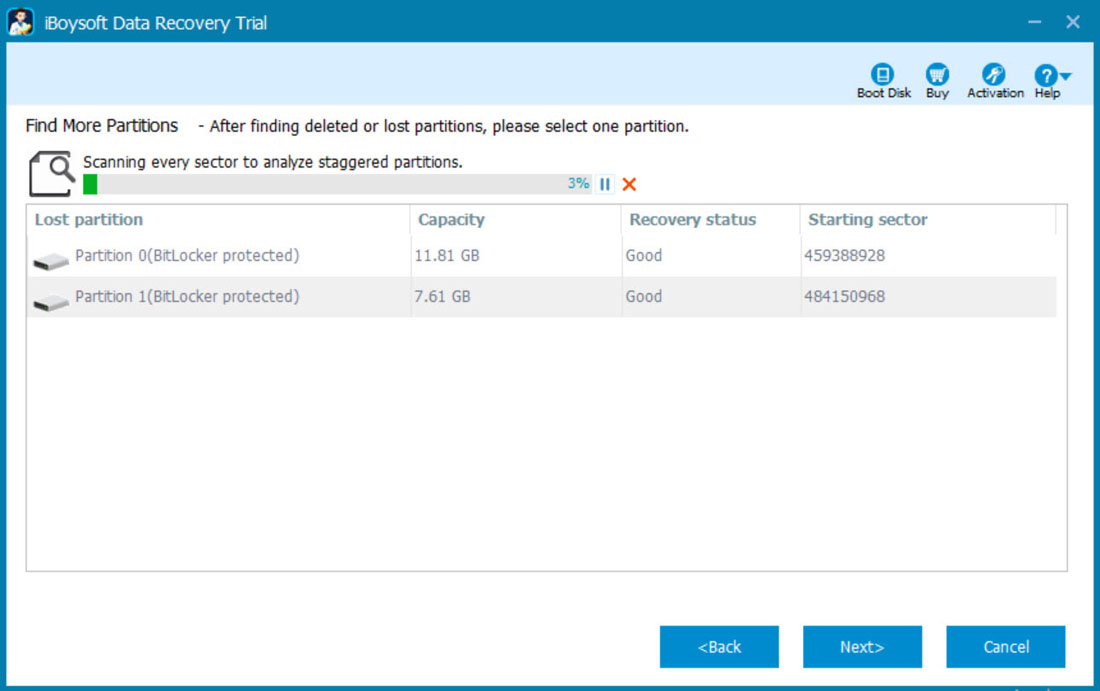1100x691 pixels.
Task: Click the Buy icon in the toolbar
Action: [937, 80]
